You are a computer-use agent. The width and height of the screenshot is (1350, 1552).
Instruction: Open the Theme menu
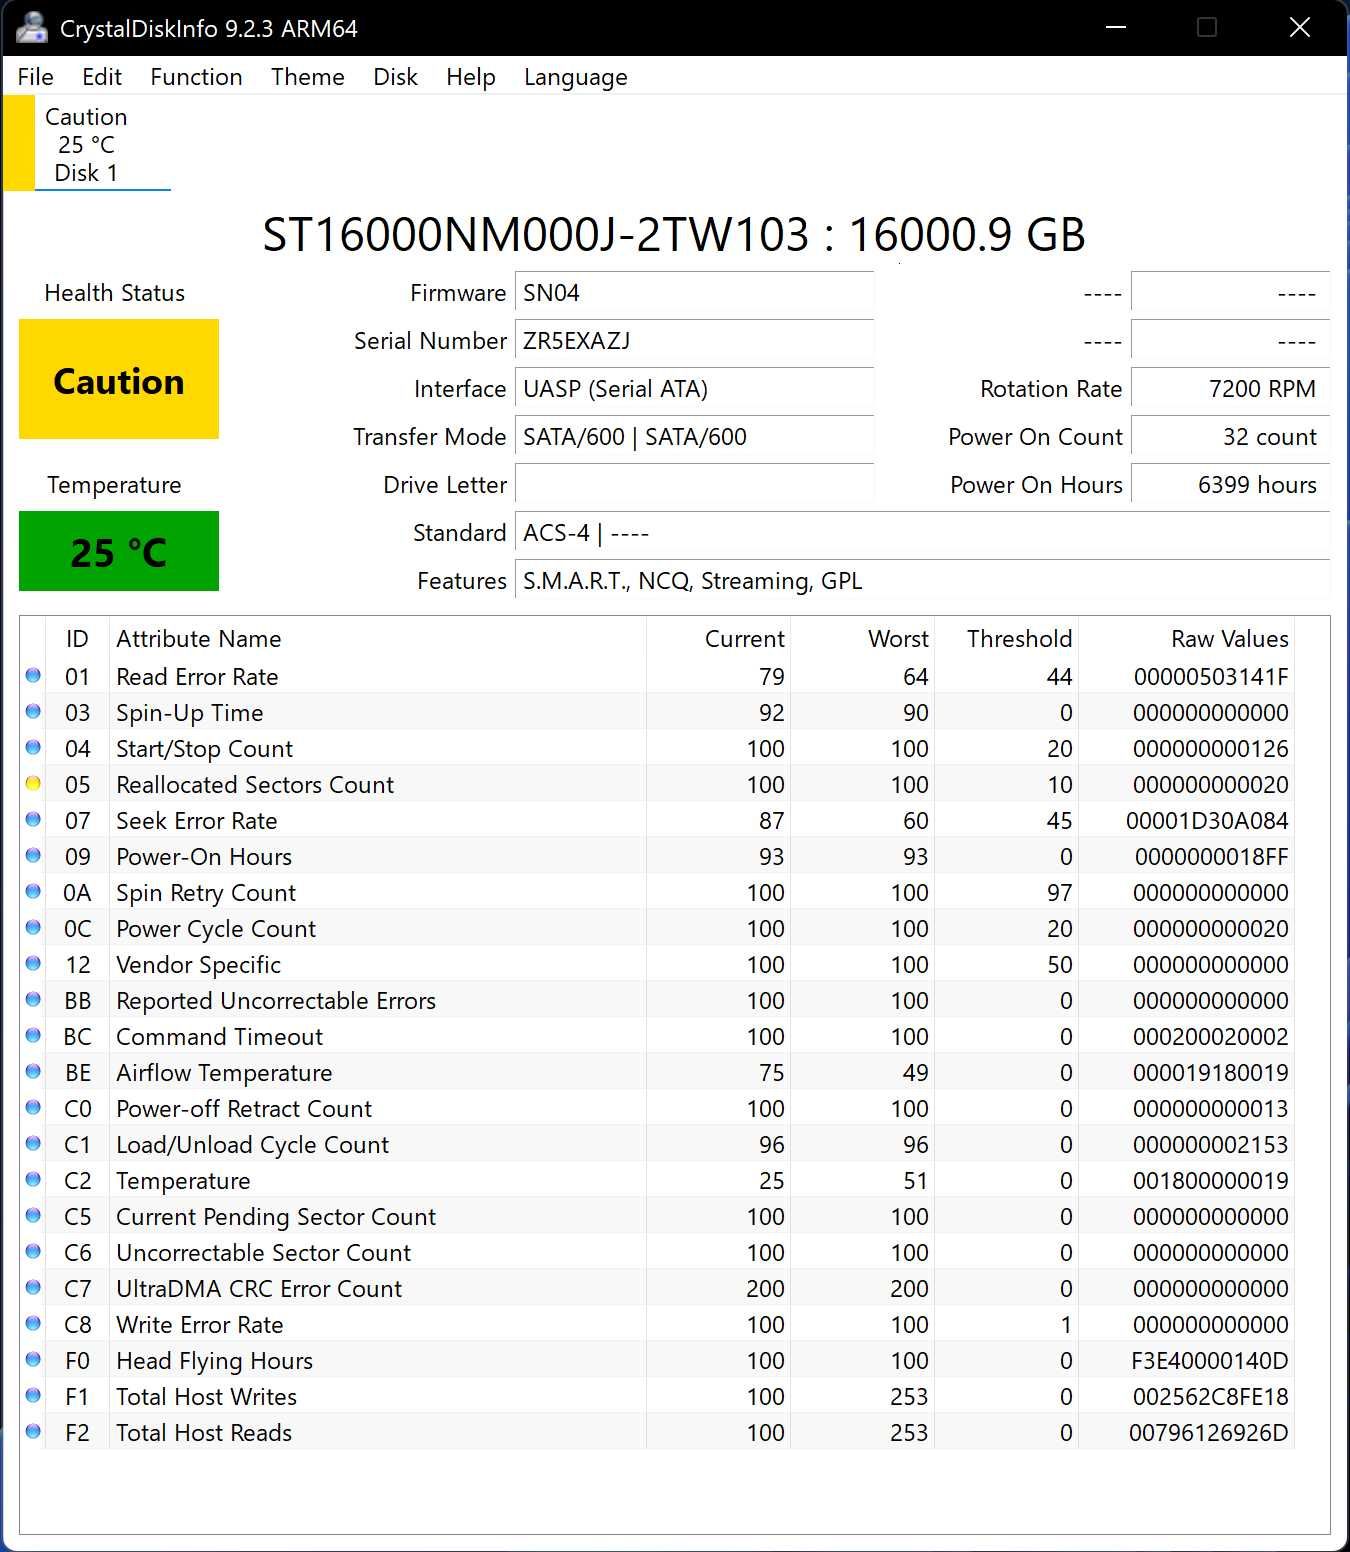[308, 77]
